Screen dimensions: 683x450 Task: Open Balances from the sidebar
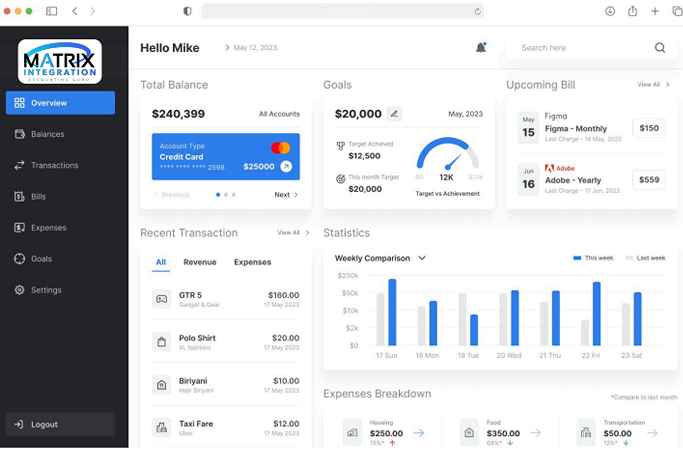point(47,134)
